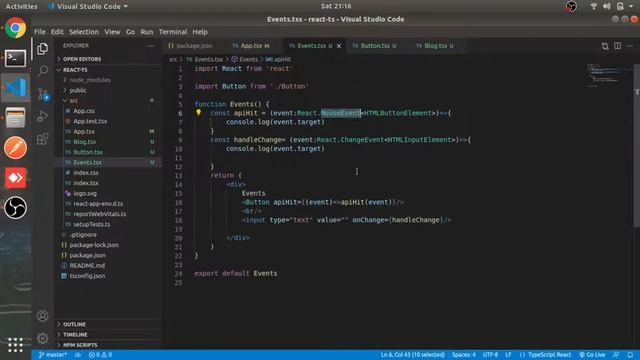Open the Manage gear icon
The image size is (640, 360).
pos(42,338)
